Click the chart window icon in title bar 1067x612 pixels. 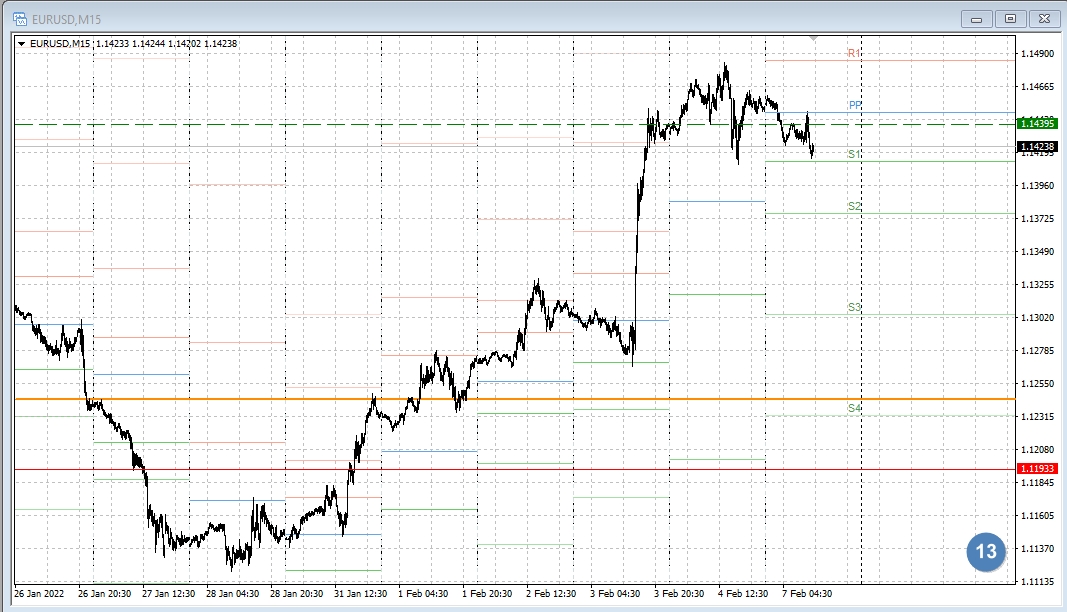coord(18,19)
